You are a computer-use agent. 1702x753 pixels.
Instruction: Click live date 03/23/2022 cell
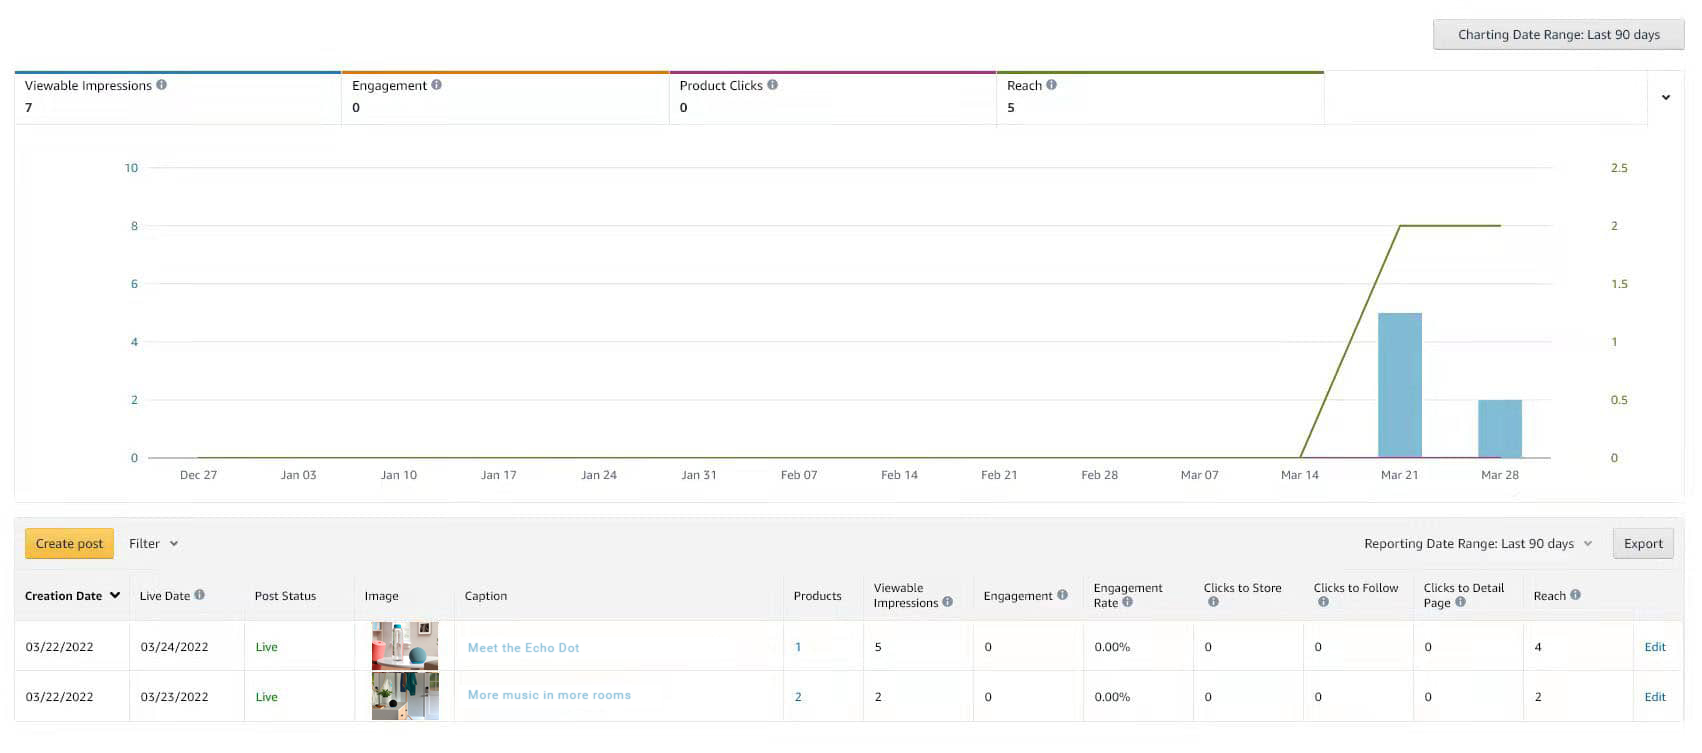tap(174, 697)
